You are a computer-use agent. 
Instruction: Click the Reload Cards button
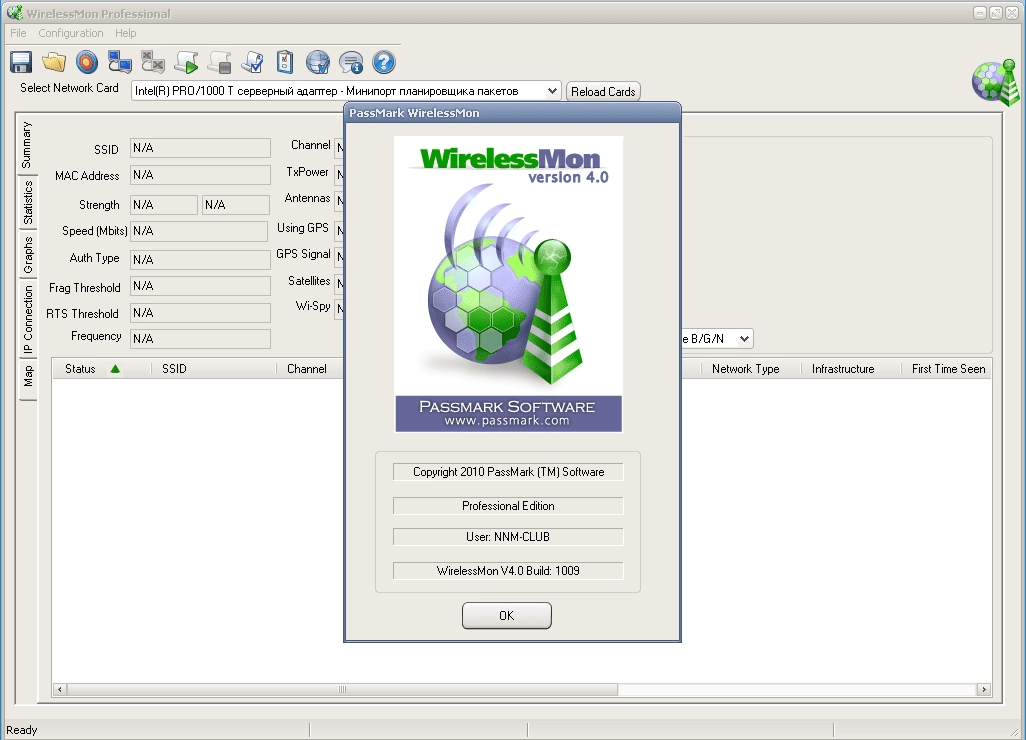coord(603,92)
